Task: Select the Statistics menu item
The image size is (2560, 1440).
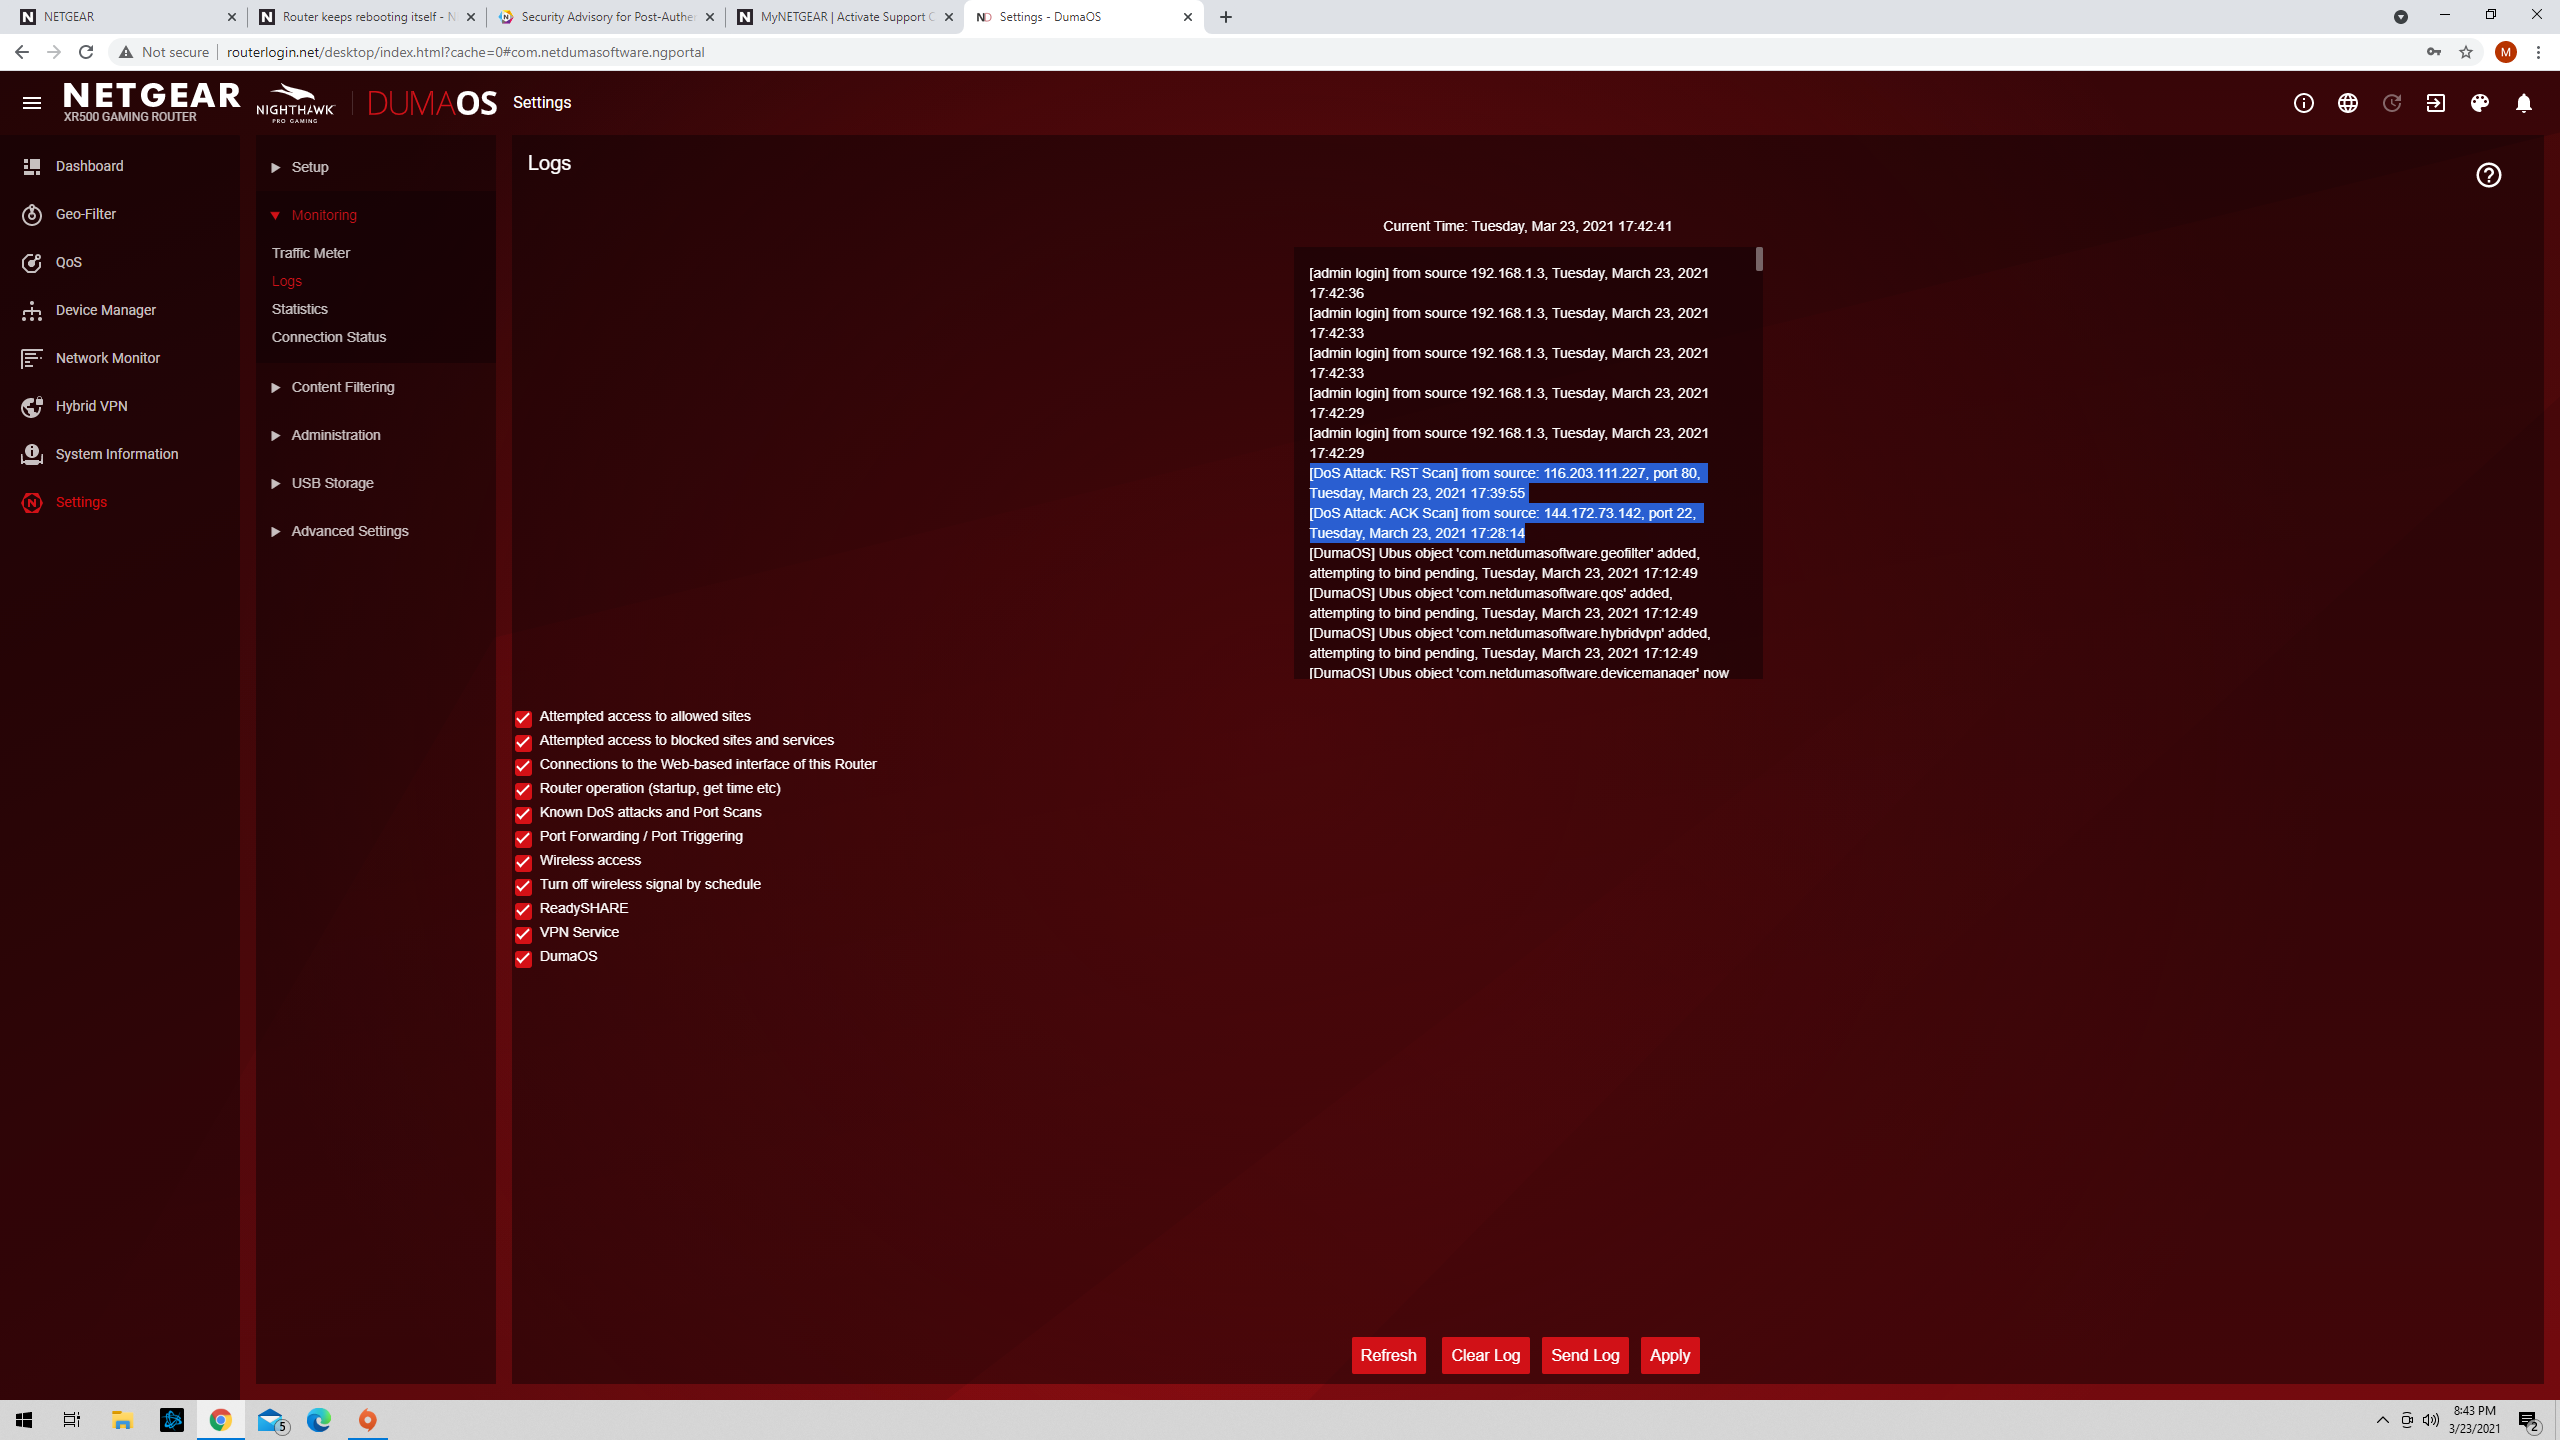Action: pyautogui.click(x=299, y=309)
